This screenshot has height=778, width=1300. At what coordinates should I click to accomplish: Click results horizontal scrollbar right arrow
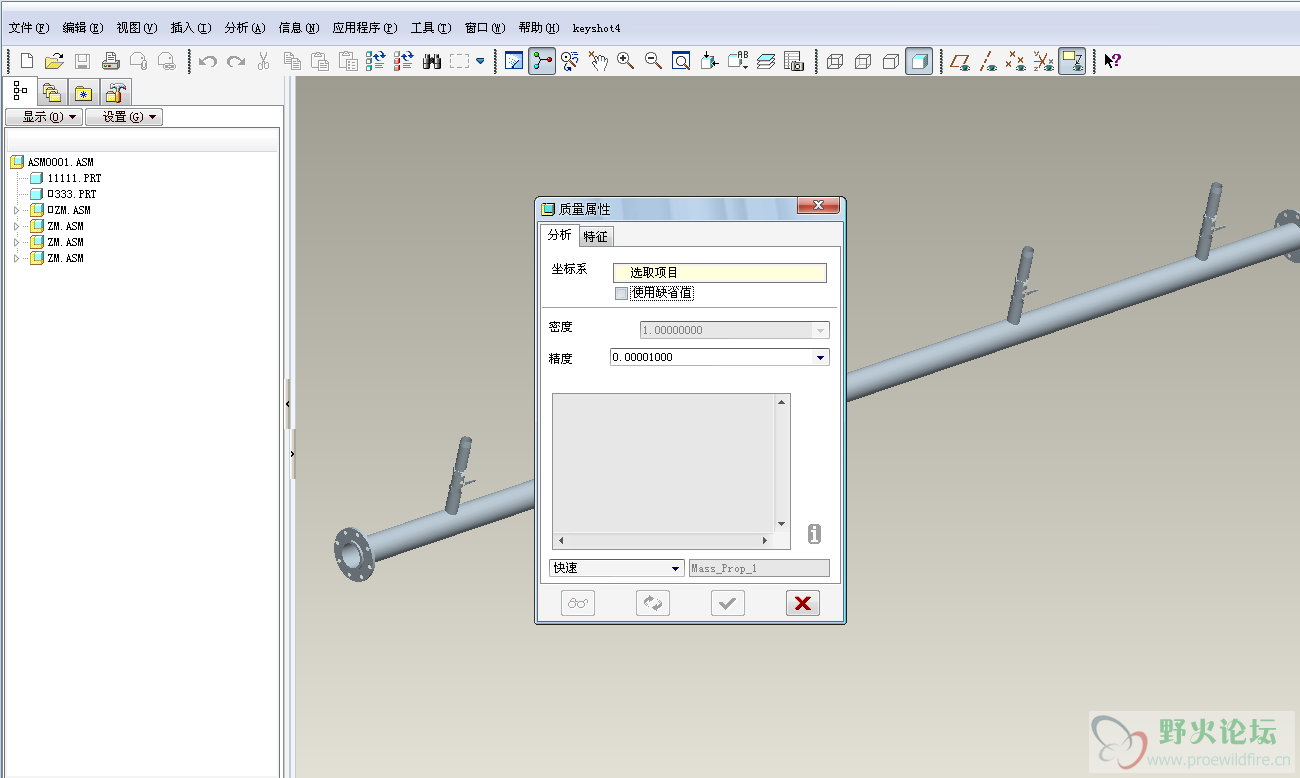tap(765, 541)
